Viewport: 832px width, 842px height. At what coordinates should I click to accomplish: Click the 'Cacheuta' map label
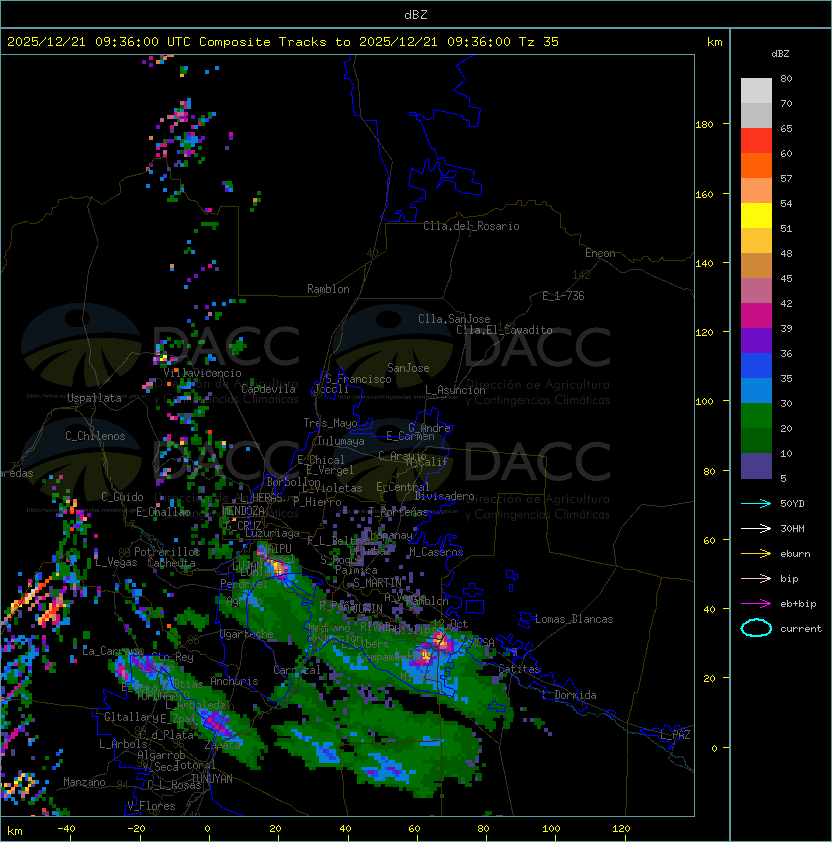(171, 563)
